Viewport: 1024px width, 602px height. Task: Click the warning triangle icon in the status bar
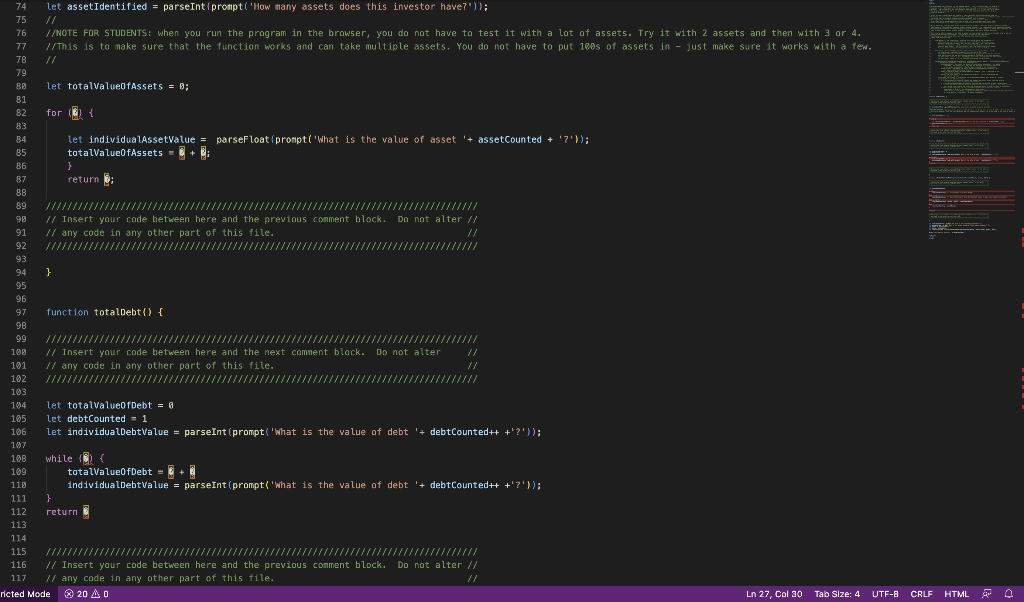click(x=94, y=593)
